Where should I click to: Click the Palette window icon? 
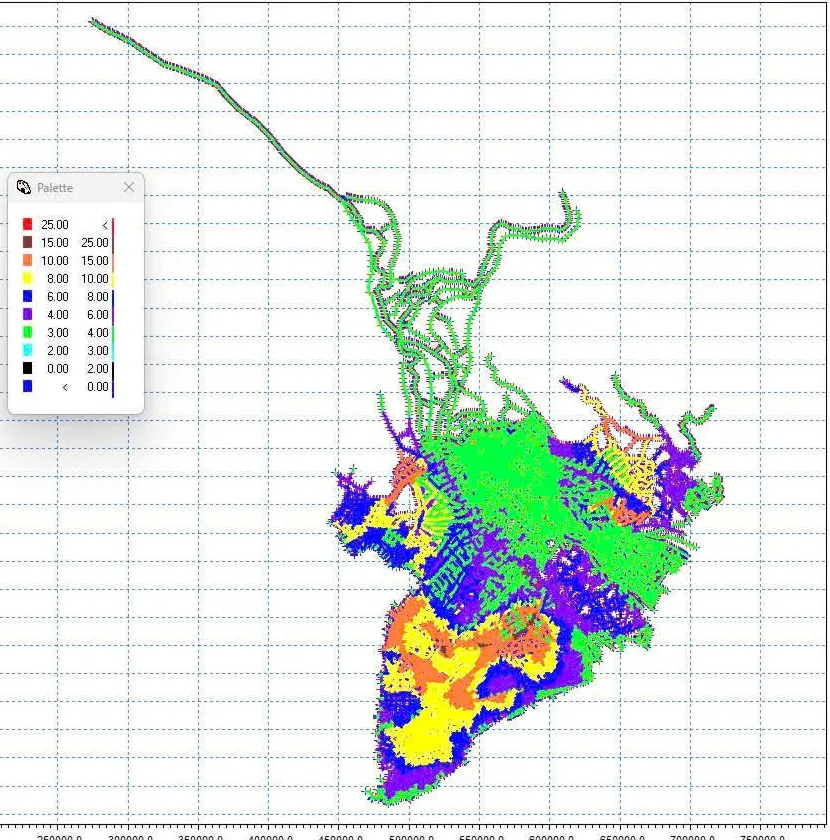point(23,188)
